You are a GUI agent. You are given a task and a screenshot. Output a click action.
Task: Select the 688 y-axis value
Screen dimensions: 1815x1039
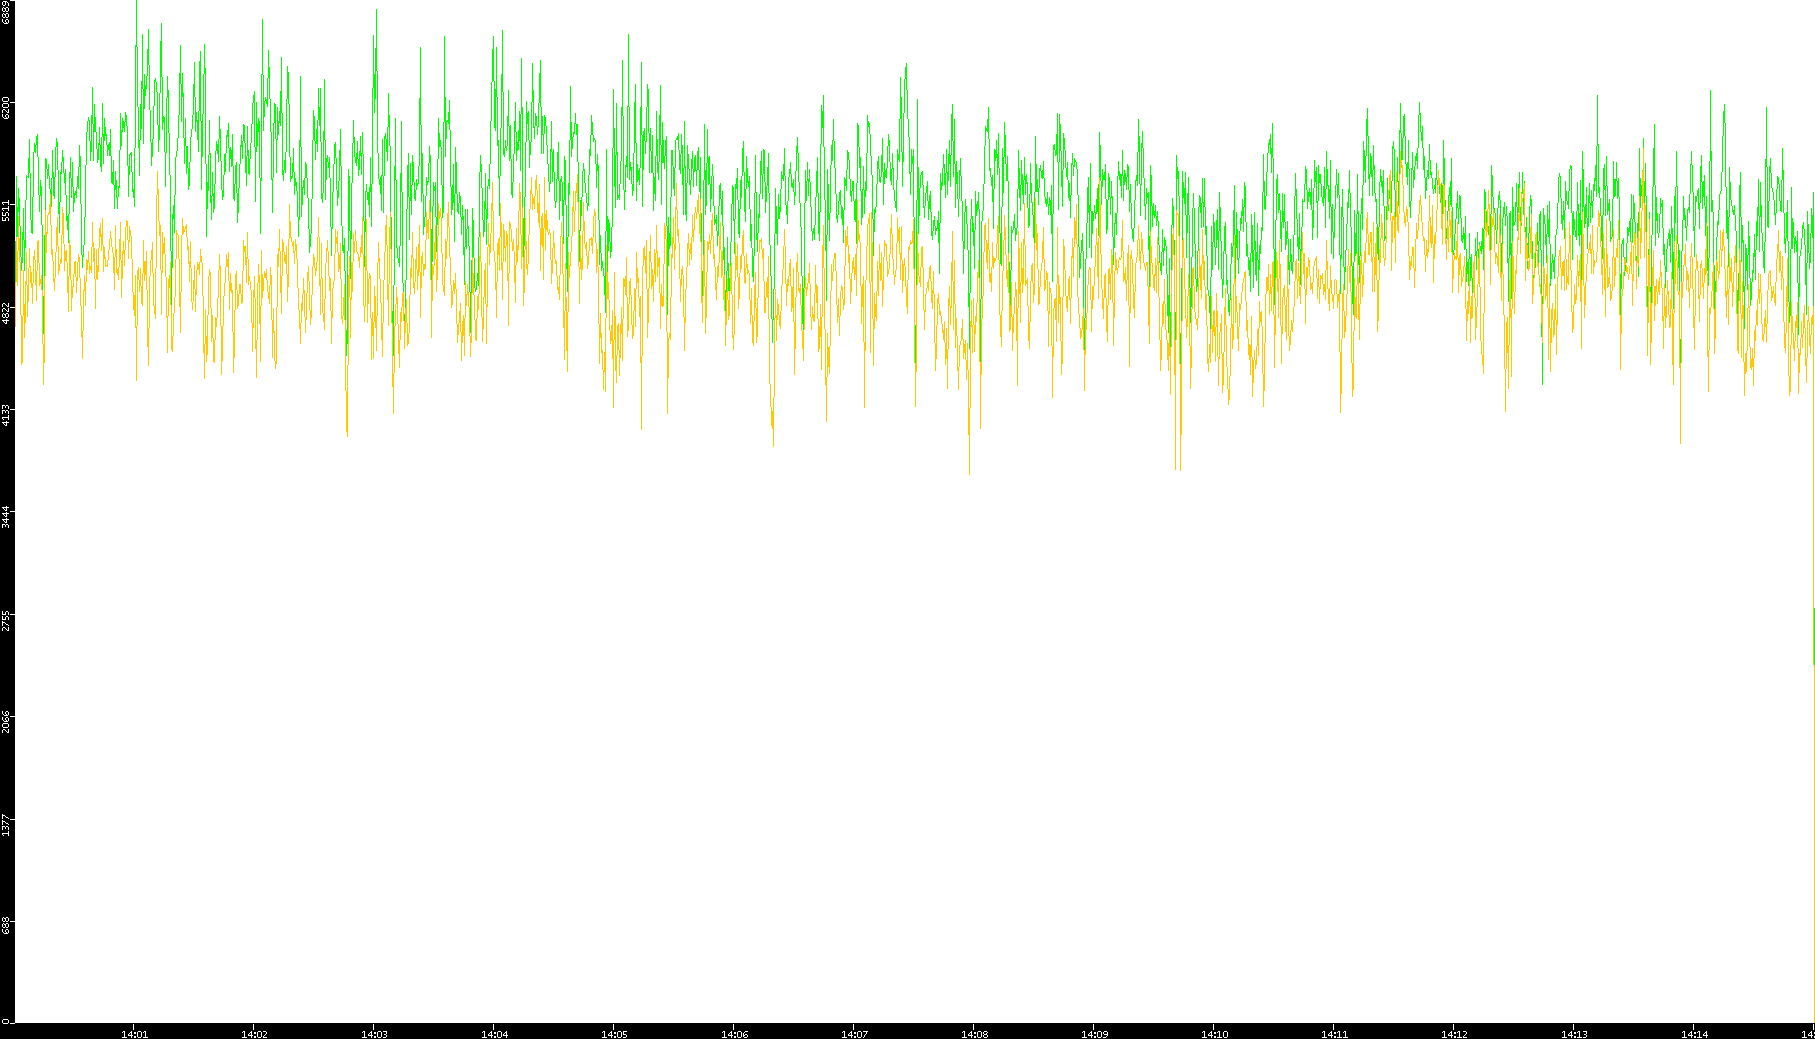pos(6,925)
